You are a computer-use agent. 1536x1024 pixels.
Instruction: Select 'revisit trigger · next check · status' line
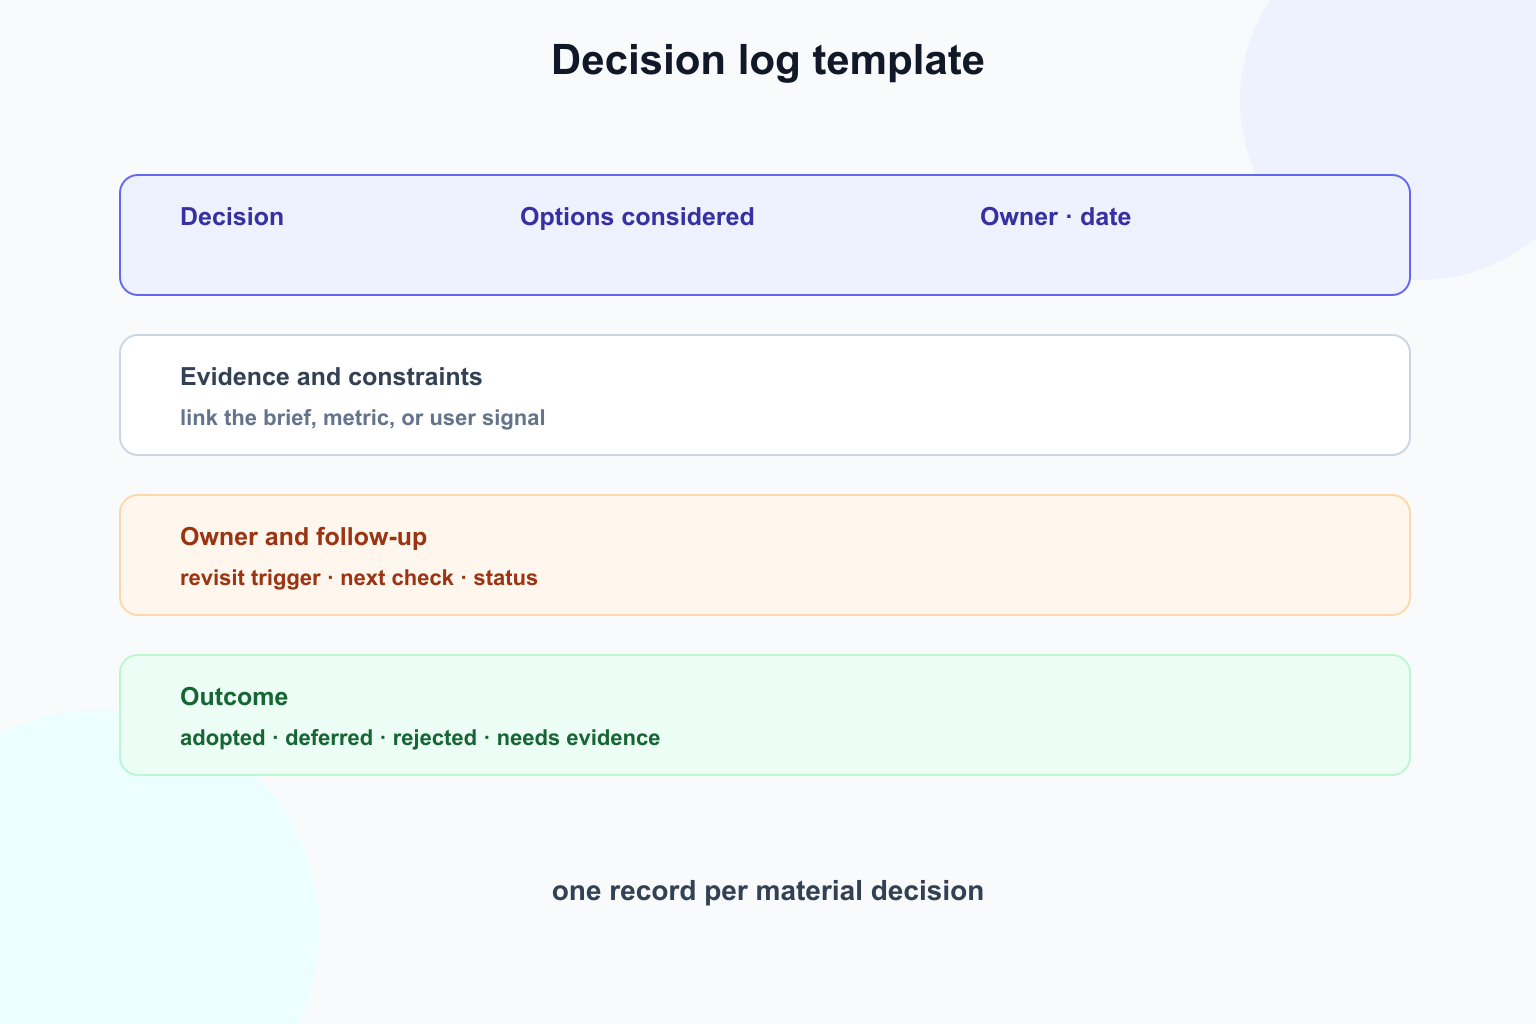pos(359,578)
